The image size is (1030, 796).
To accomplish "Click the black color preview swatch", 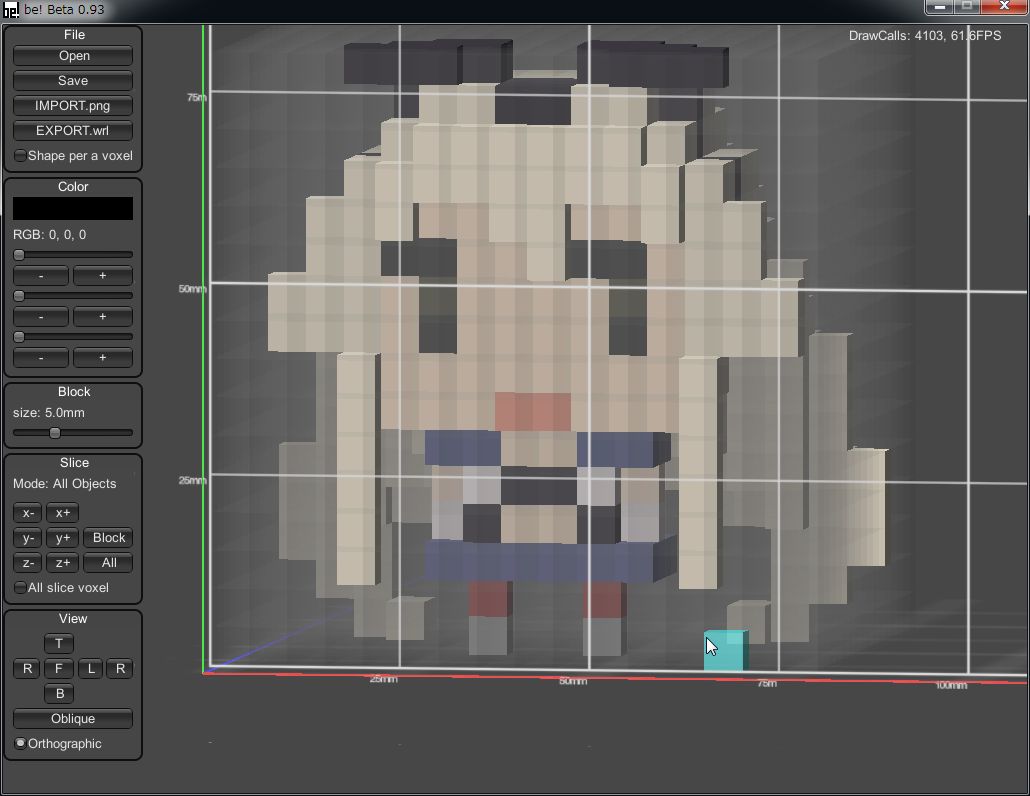I will (73, 208).
